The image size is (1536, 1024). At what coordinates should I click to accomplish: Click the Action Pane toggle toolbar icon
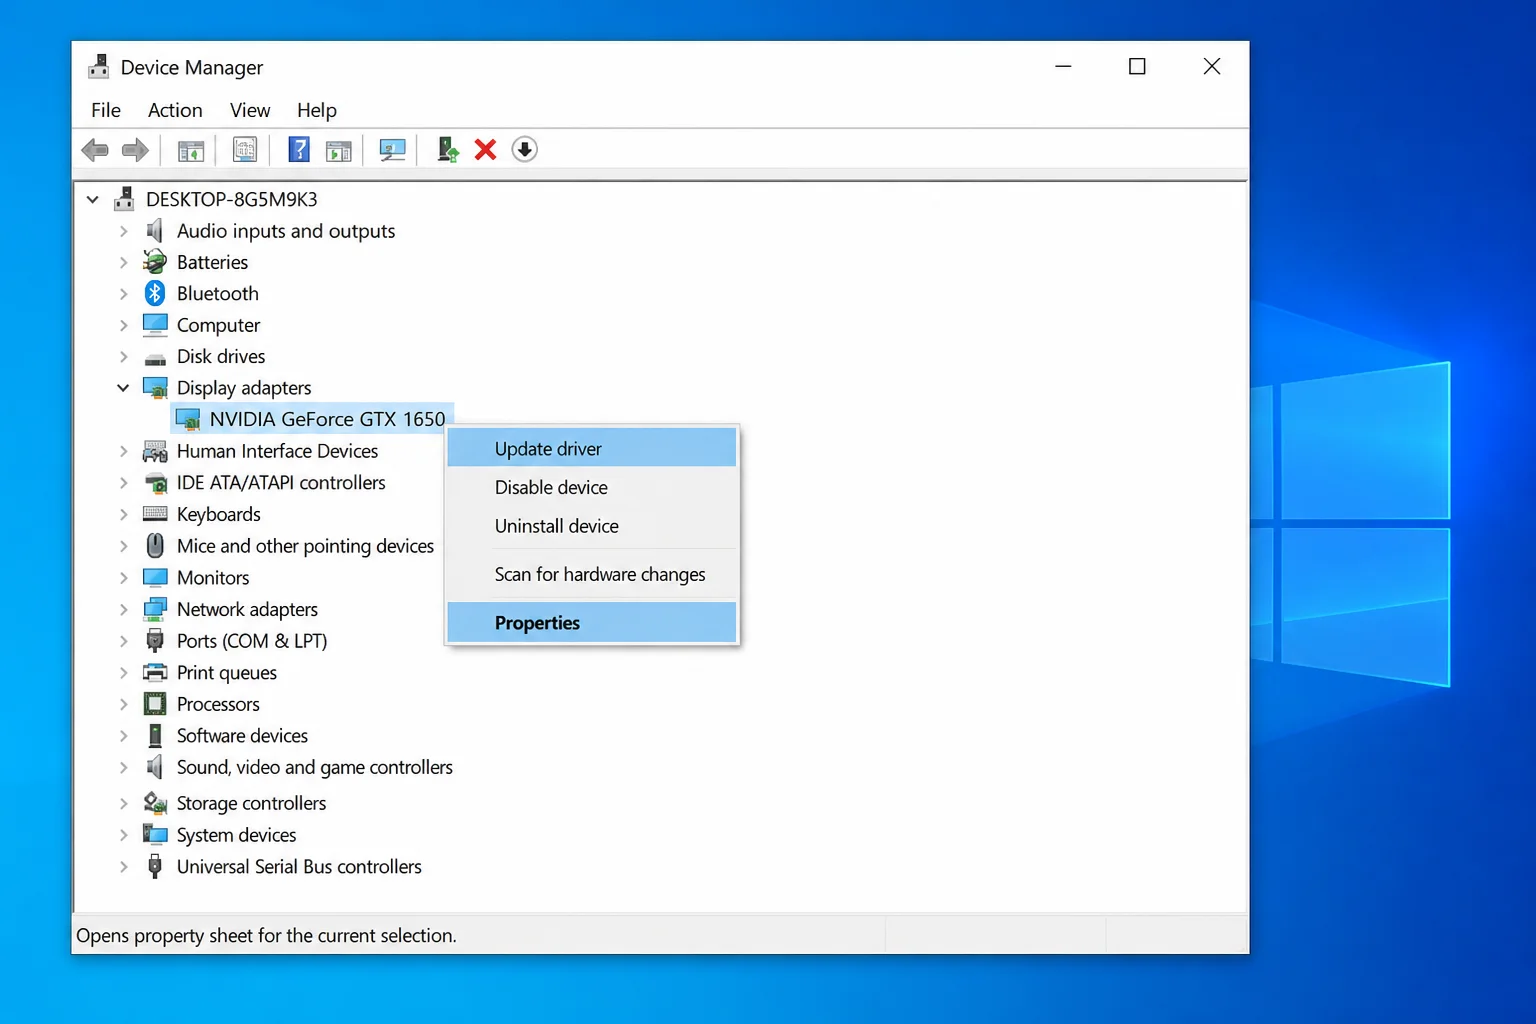(x=339, y=150)
